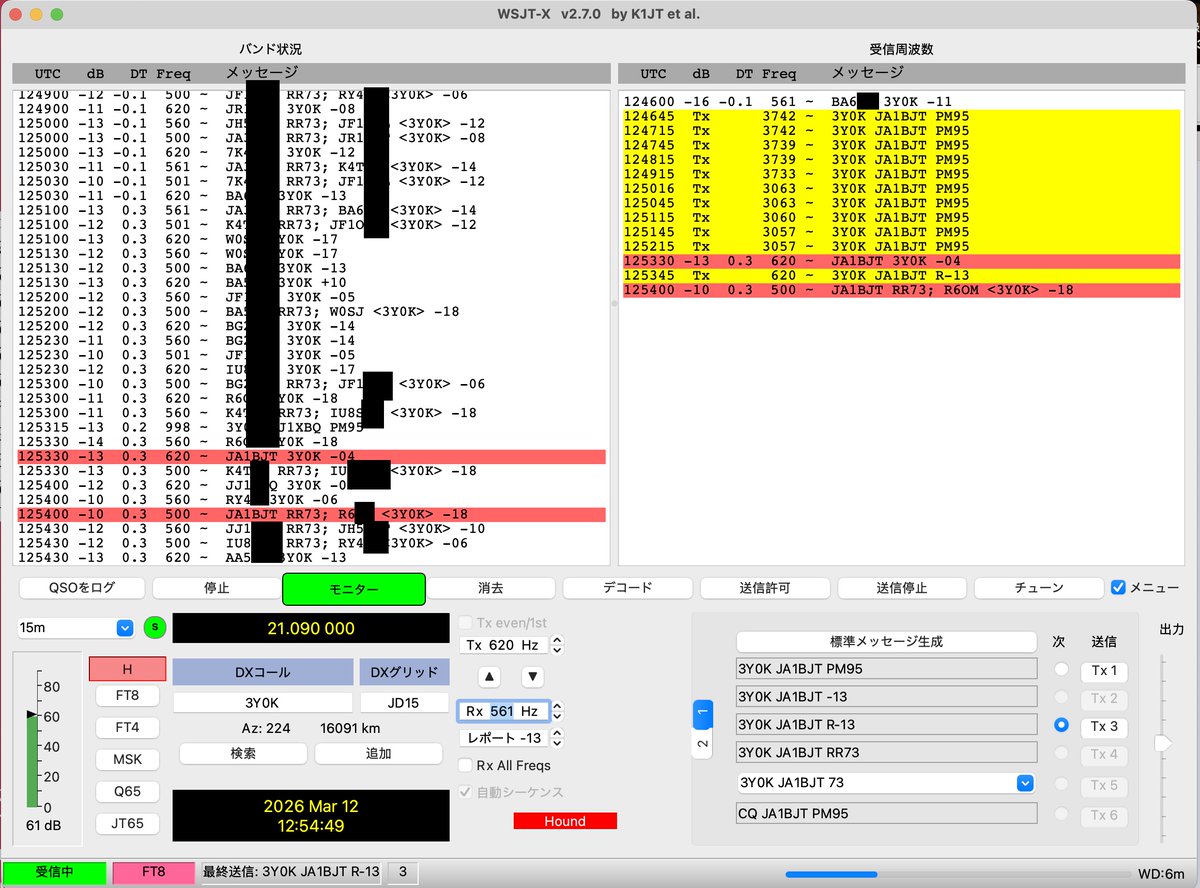Select next radio for 3Y0K JA1BJT R-13
This screenshot has width=1200, height=888.
click(x=1061, y=725)
